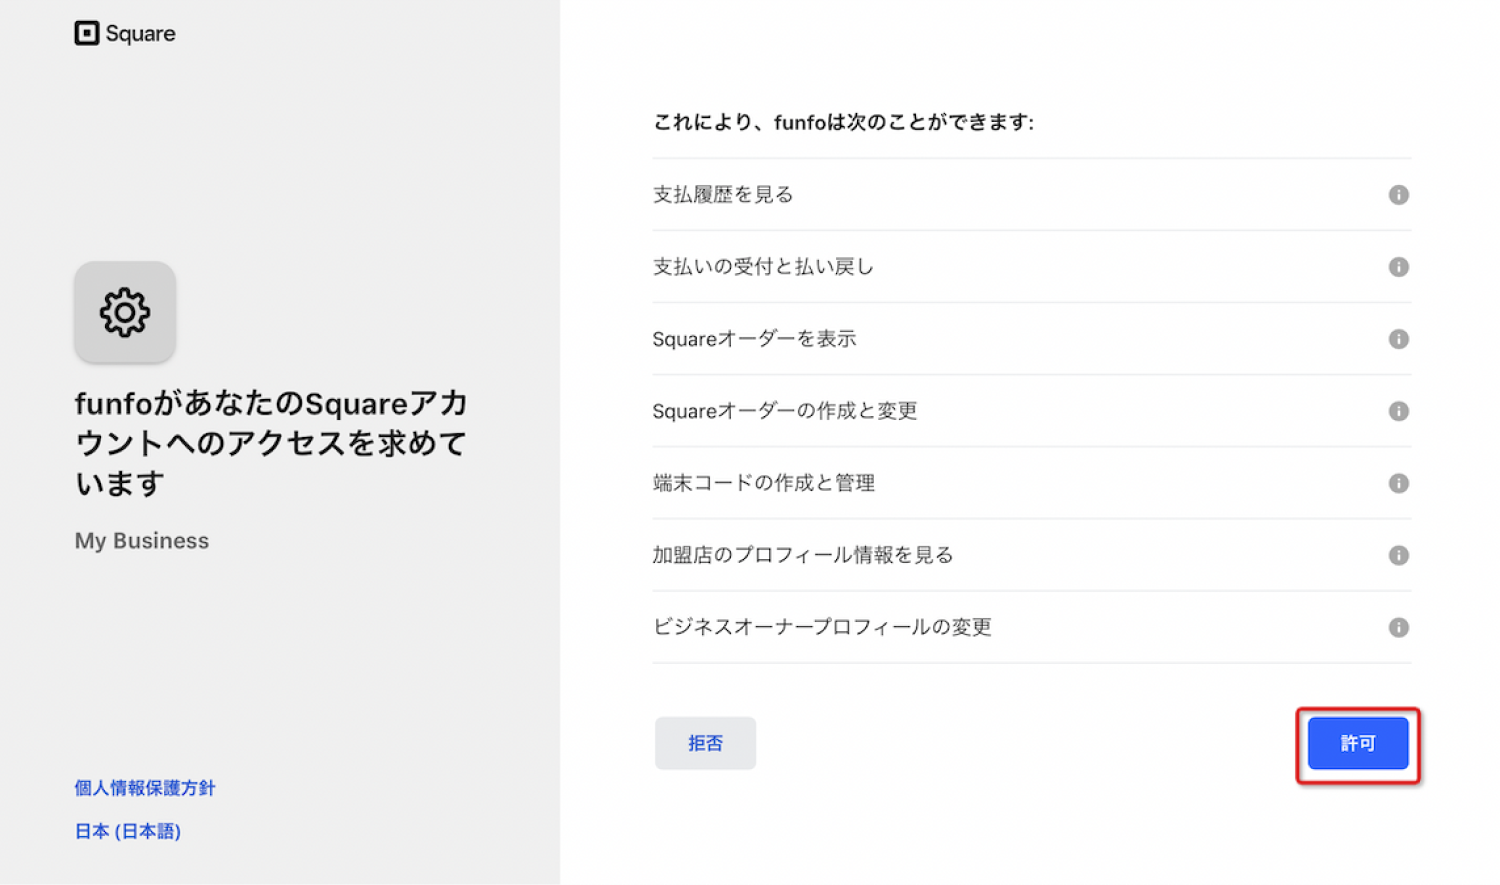Image resolution: width=1500 pixels, height=885 pixels.
Task: Click the ビジネスオーナープロフィールの変更 text
Action: [x=822, y=627]
